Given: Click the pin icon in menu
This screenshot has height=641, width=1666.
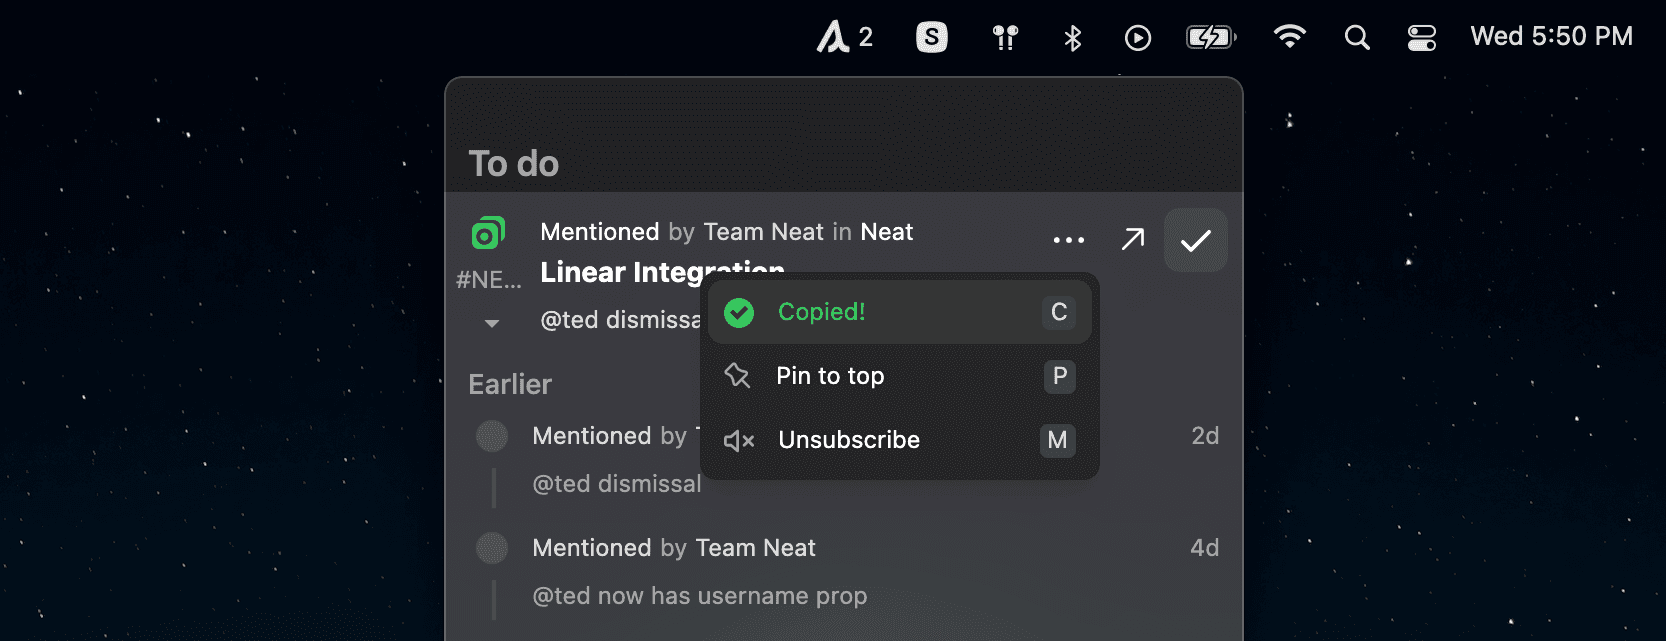Looking at the screenshot, I should (x=737, y=376).
